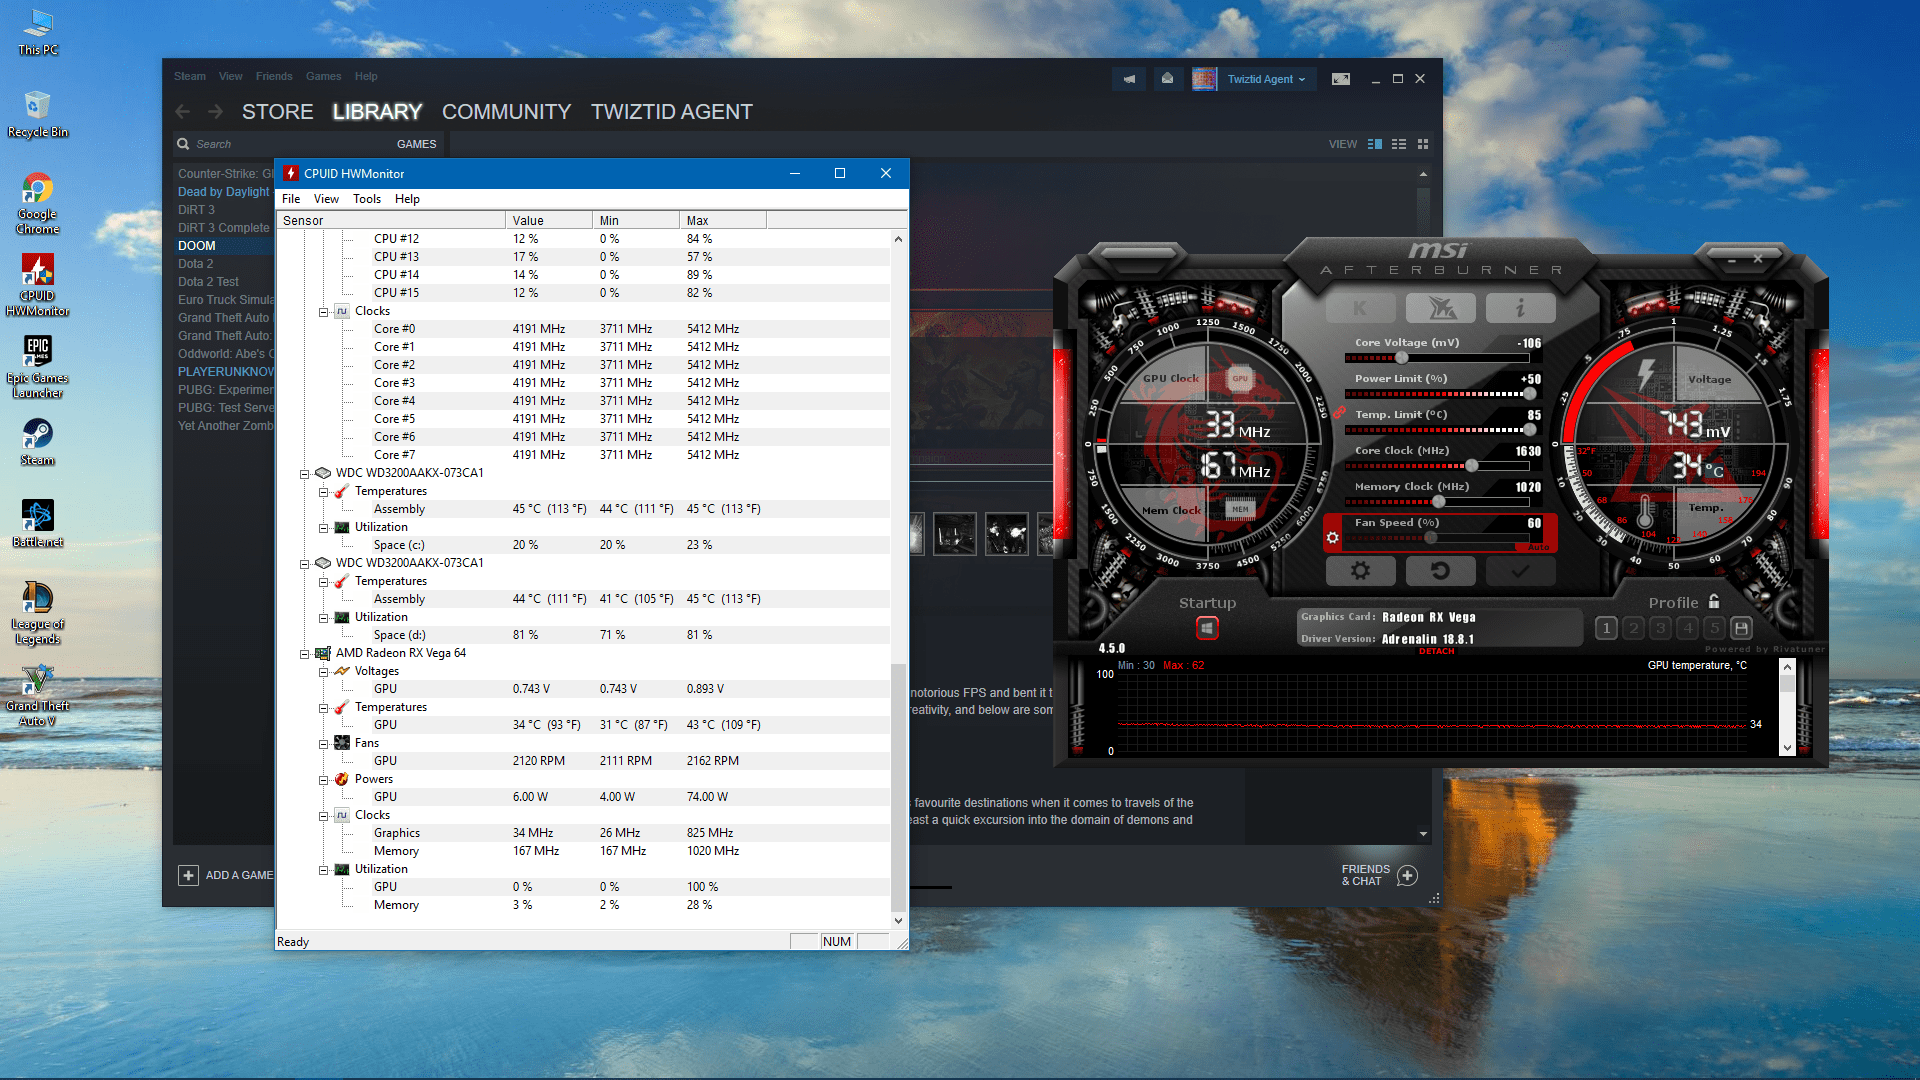
Task: Select Steam grid view icon
Action: 1423,144
